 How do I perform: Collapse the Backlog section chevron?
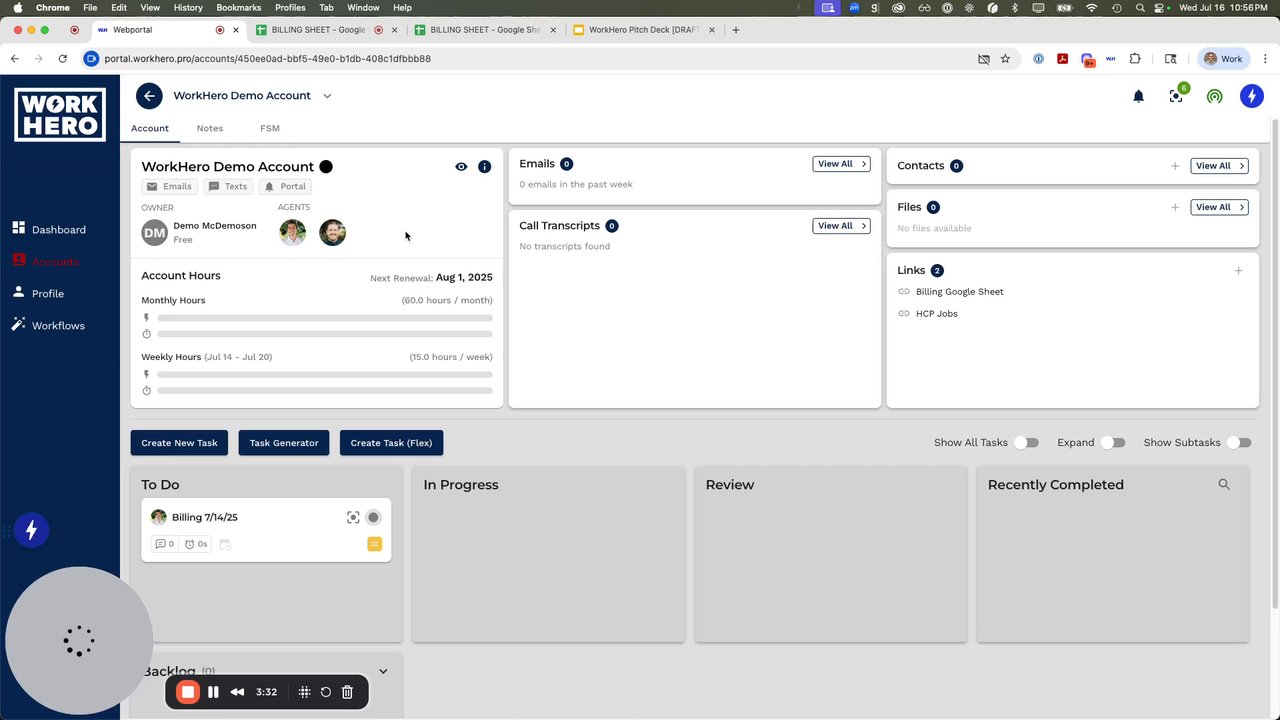383,671
